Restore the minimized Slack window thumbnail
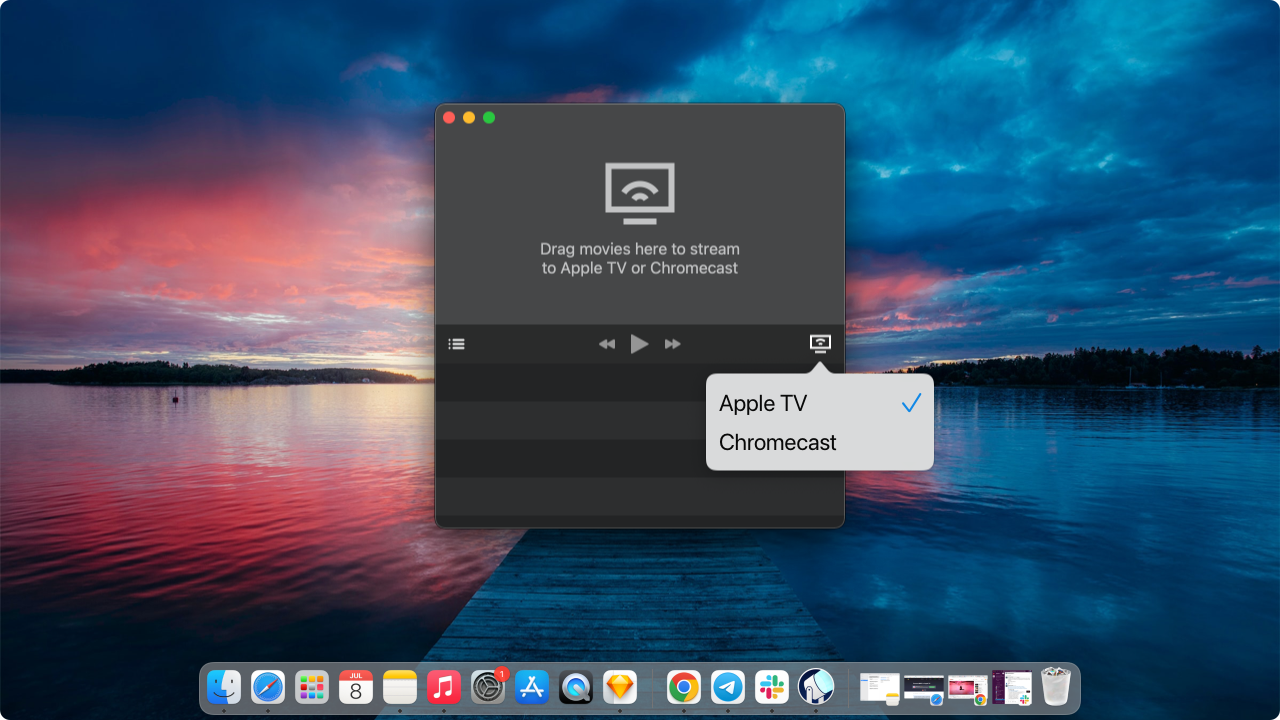This screenshot has height=720, width=1280. [x=1012, y=688]
